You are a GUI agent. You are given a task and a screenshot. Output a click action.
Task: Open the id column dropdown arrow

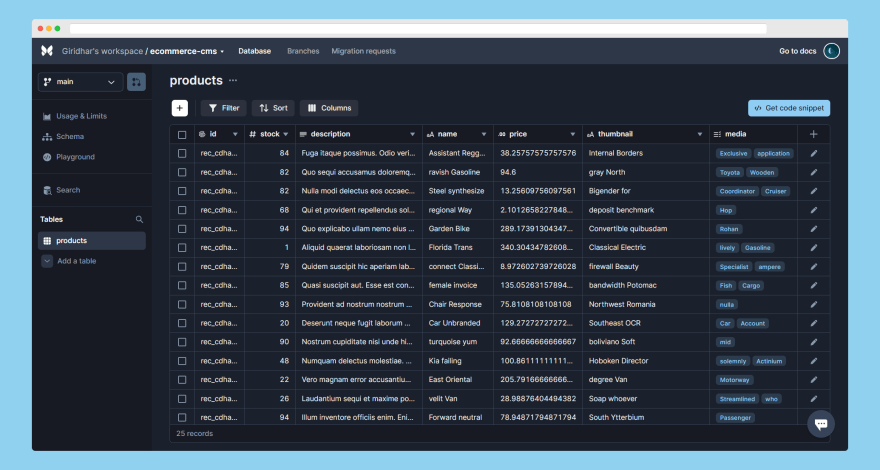[235, 134]
